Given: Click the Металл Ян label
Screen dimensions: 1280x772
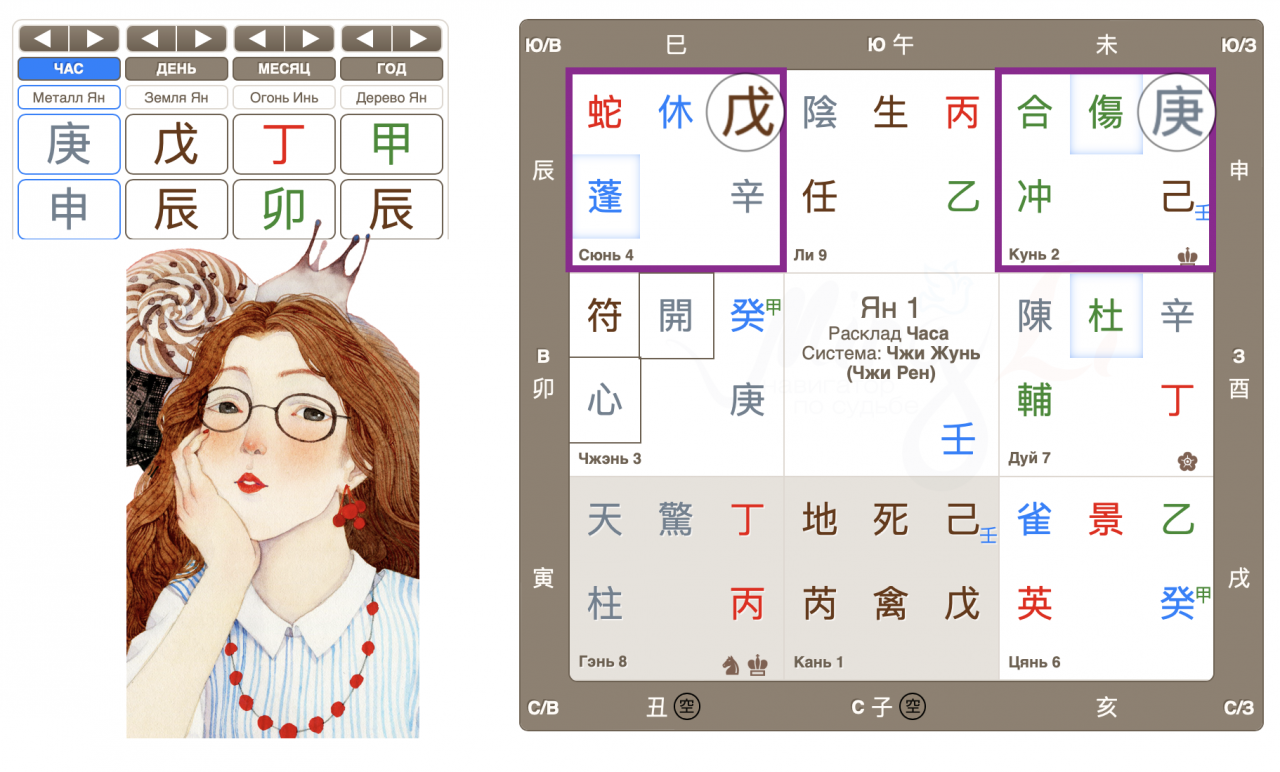Looking at the screenshot, I should pos(69,98).
